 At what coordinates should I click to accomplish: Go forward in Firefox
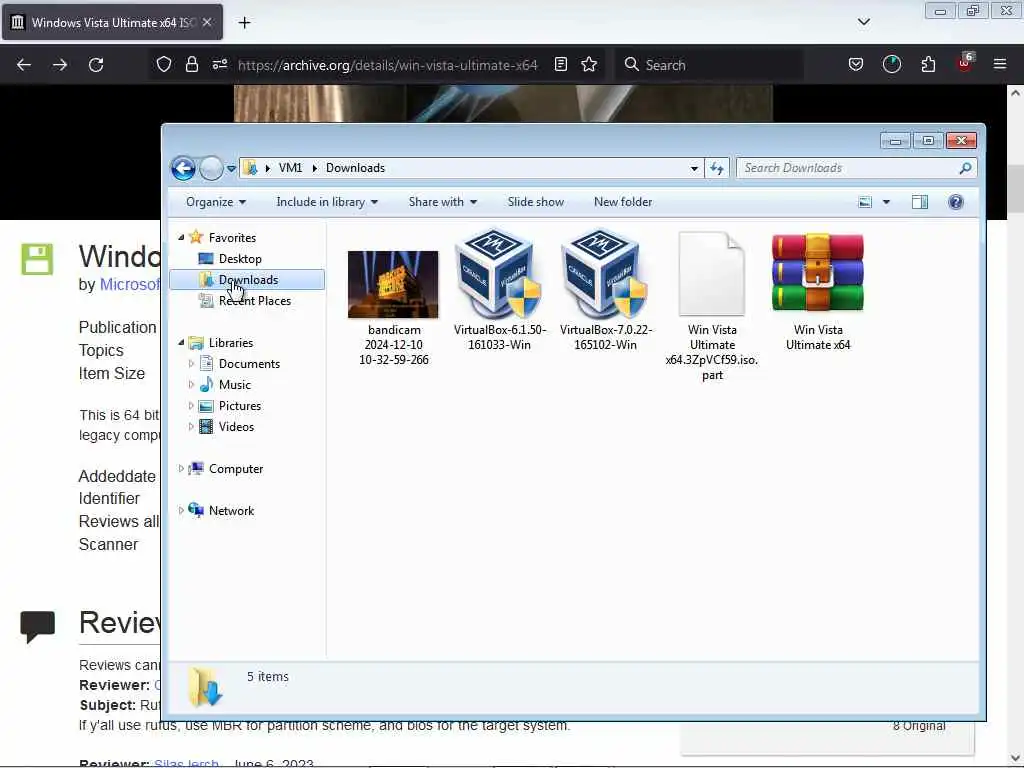tap(59, 65)
